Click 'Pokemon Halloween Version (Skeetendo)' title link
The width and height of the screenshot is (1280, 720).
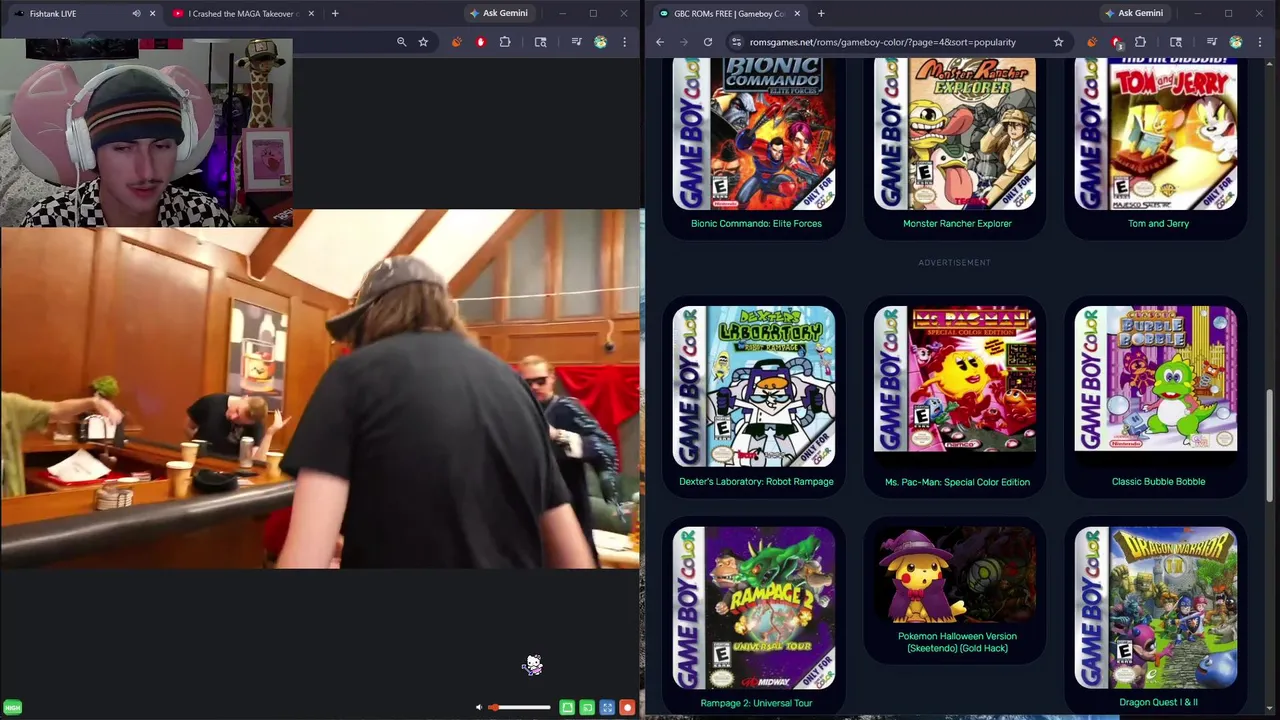click(957, 642)
